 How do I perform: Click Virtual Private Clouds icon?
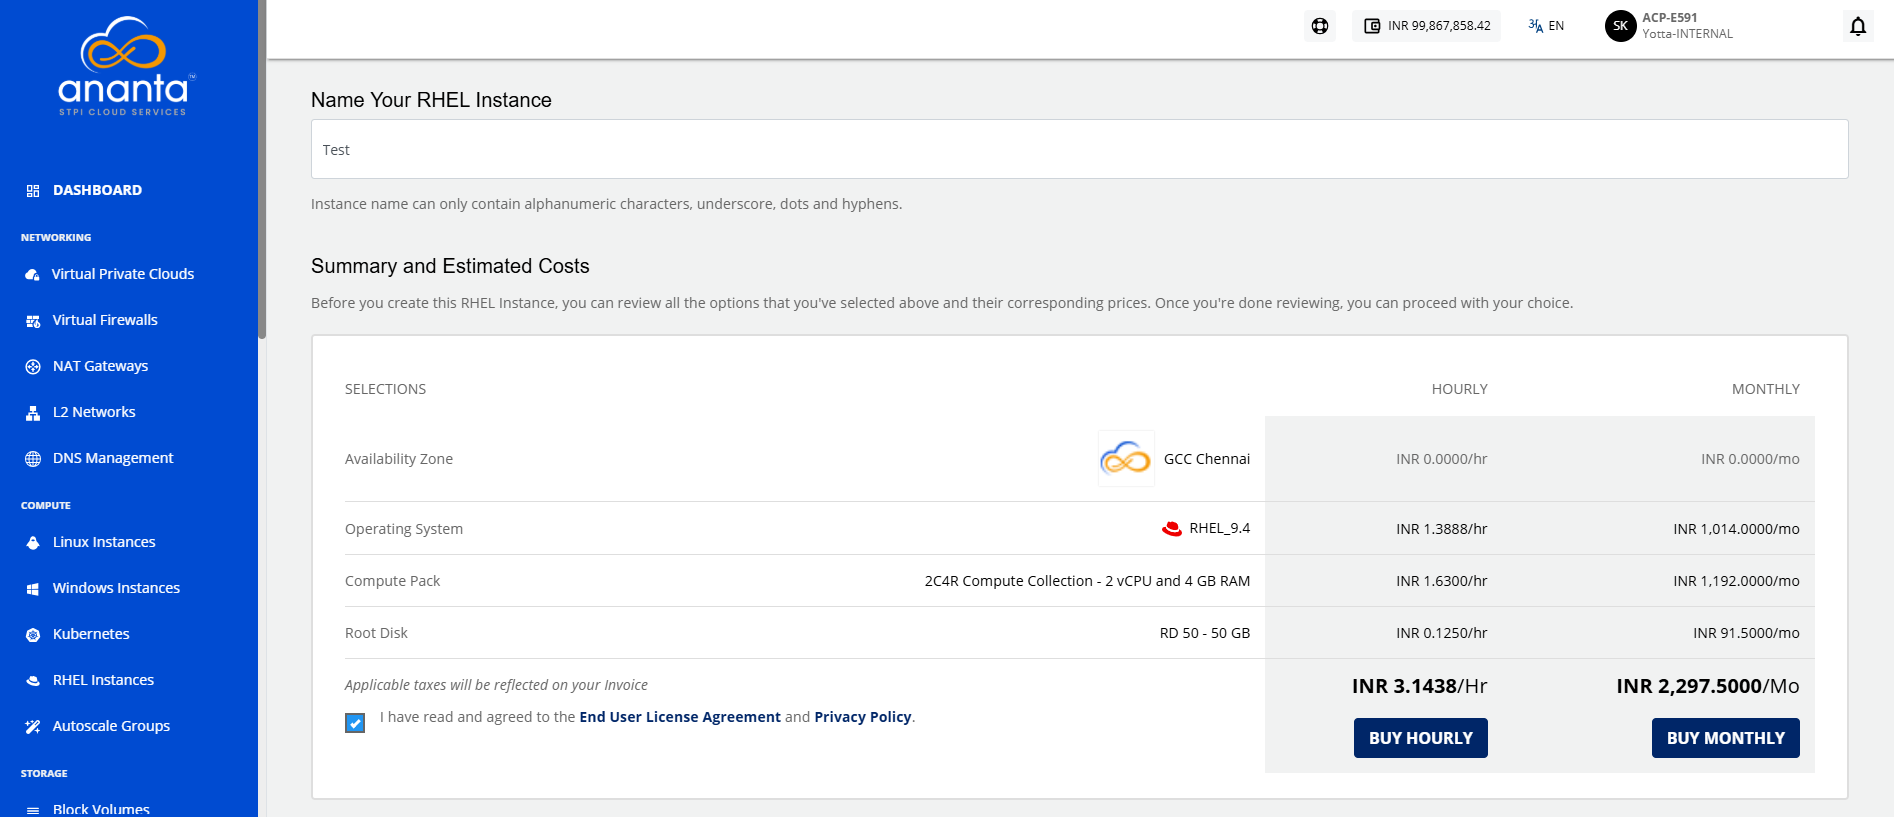tap(33, 274)
